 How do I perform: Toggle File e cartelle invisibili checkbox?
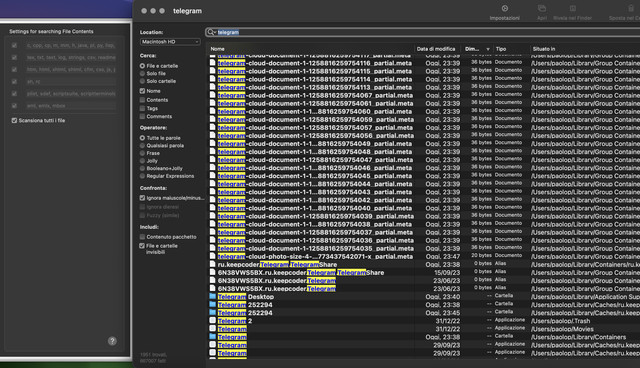click(x=142, y=246)
